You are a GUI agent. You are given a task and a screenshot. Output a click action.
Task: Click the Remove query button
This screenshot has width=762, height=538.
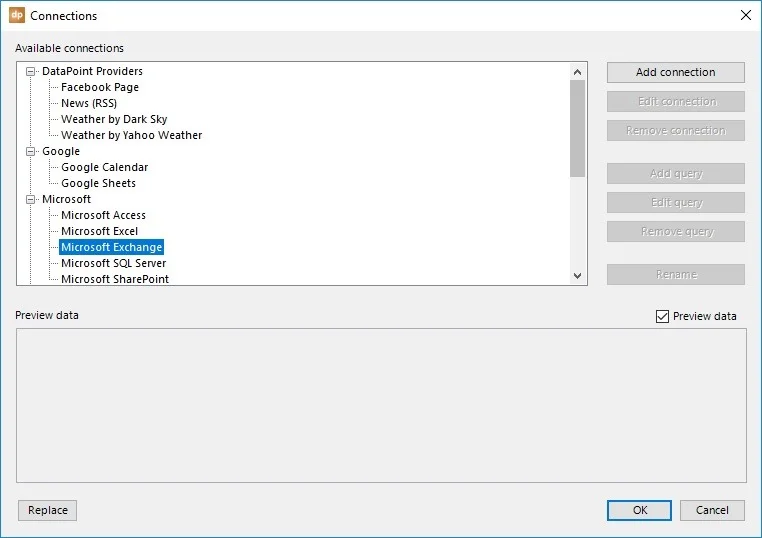[x=675, y=232]
